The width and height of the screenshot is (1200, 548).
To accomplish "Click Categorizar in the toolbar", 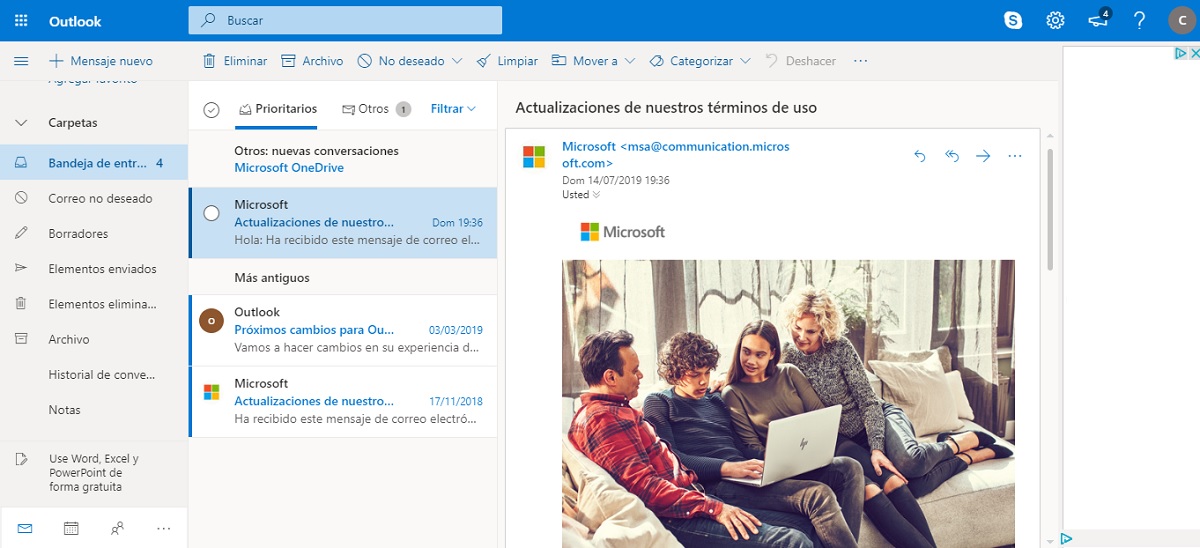I will (x=692, y=61).
